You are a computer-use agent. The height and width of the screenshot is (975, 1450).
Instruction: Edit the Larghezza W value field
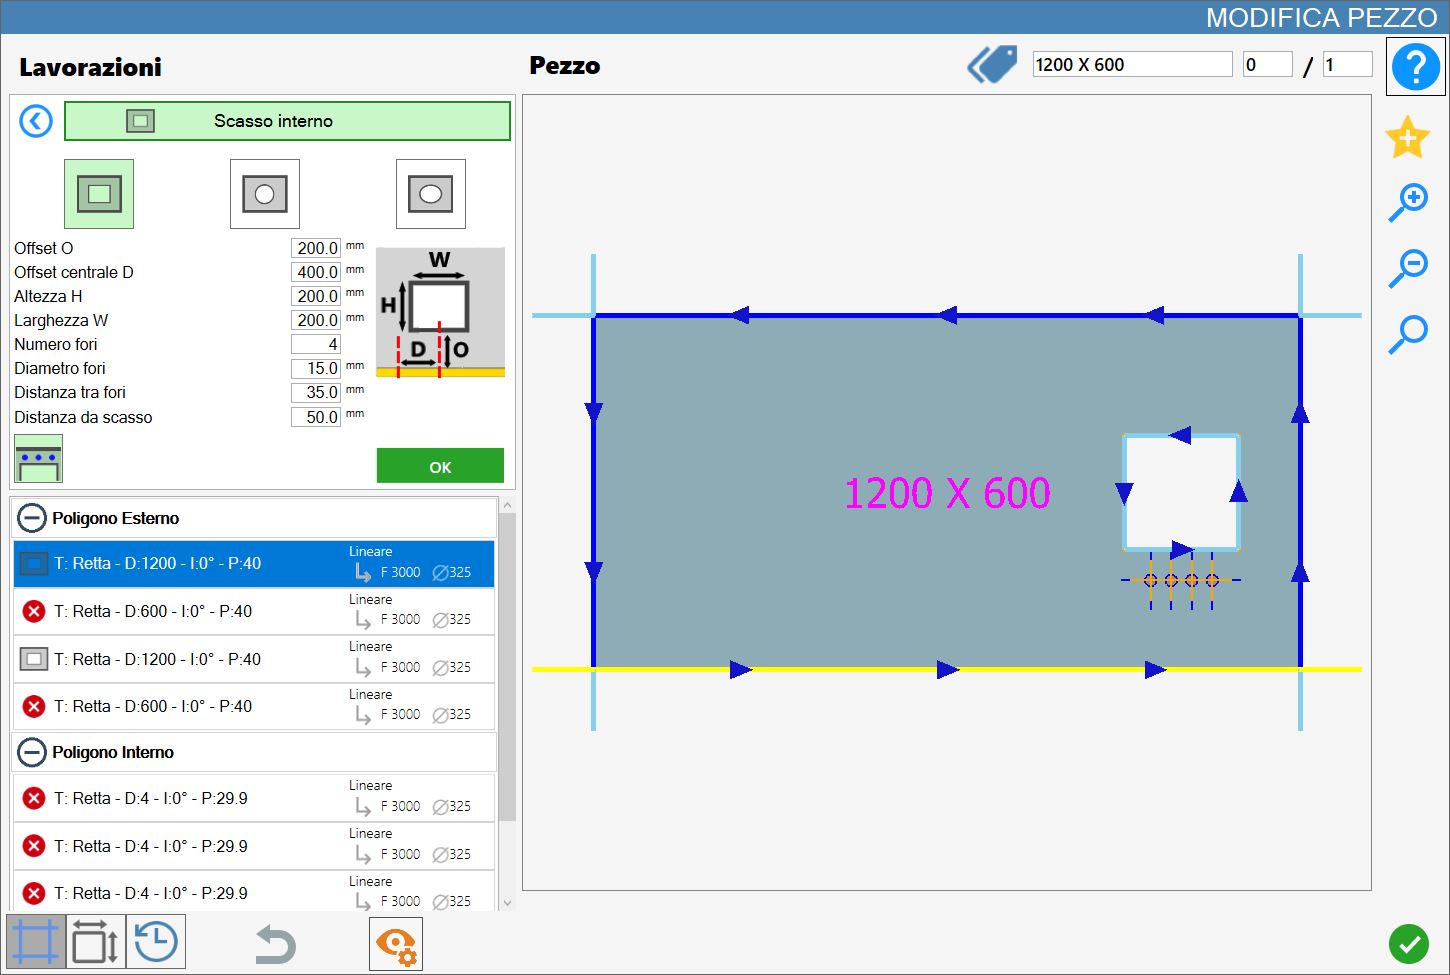[316, 320]
